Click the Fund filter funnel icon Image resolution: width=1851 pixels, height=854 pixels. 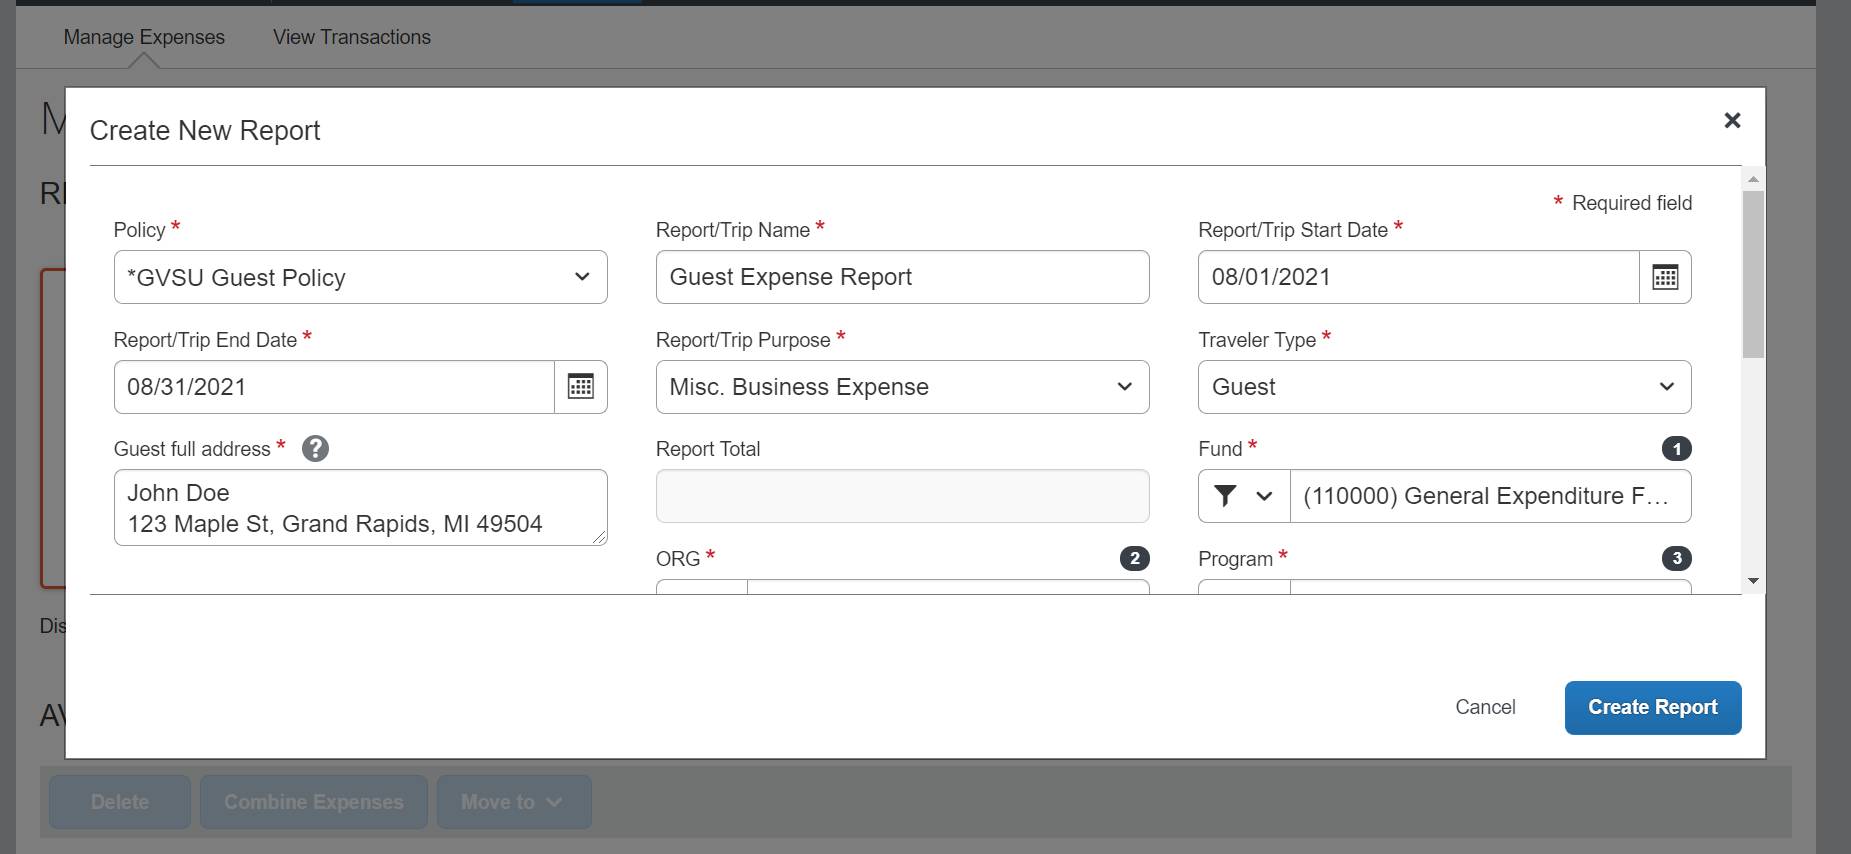coord(1226,496)
